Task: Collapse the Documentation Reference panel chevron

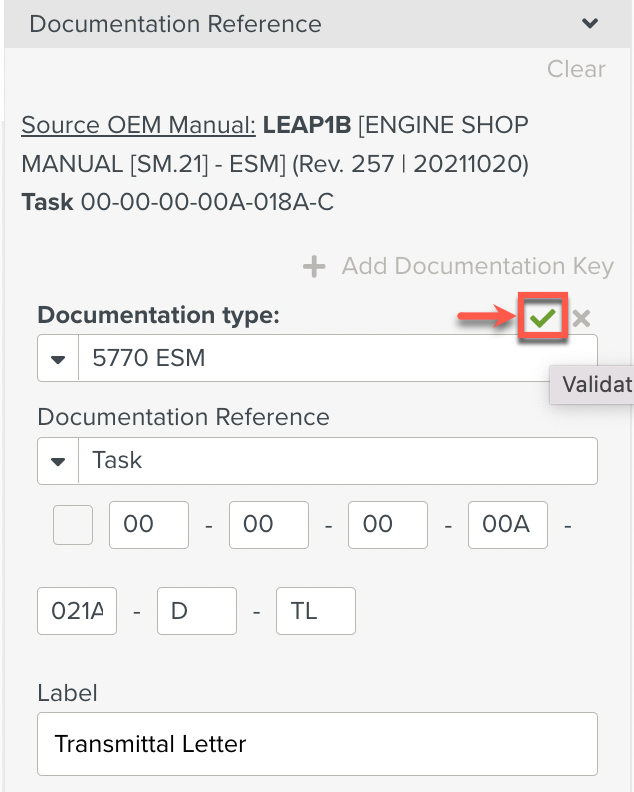Action: click(590, 23)
